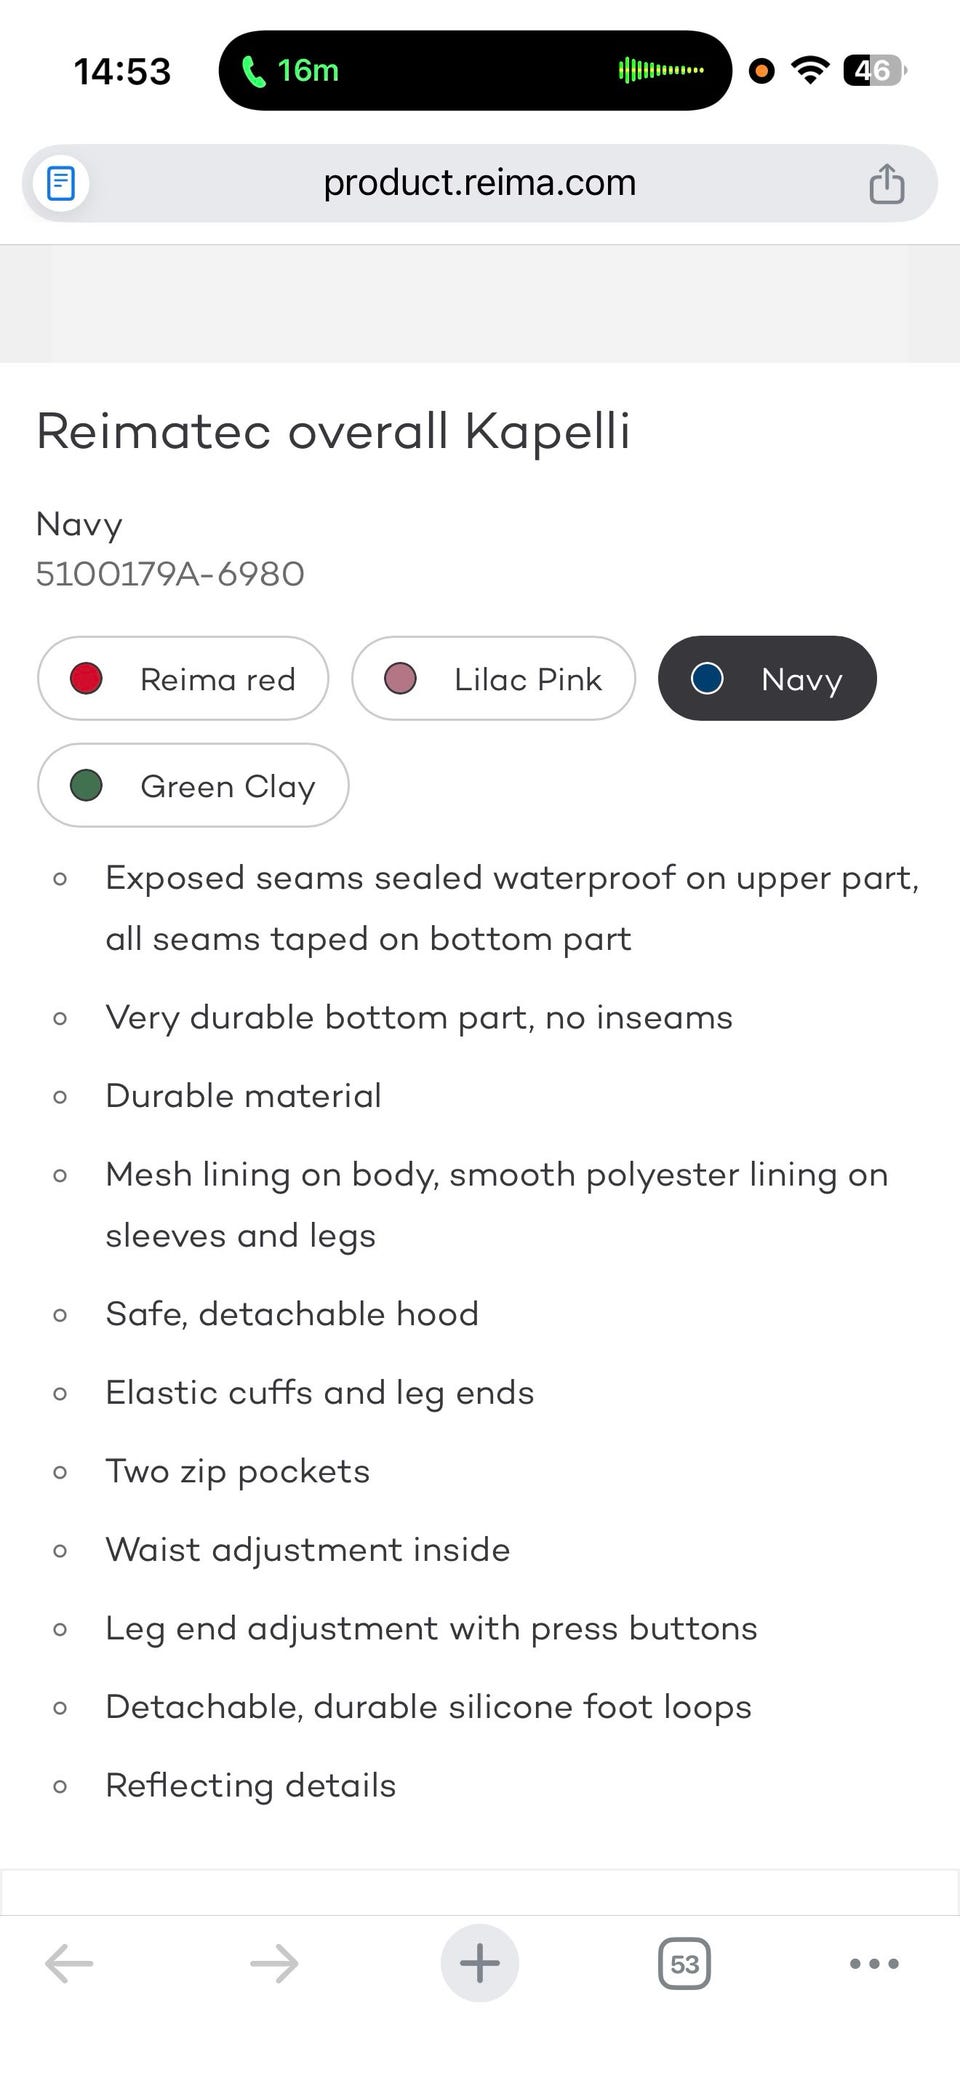Open the tab switcher showing 53 tabs

coord(684,1964)
